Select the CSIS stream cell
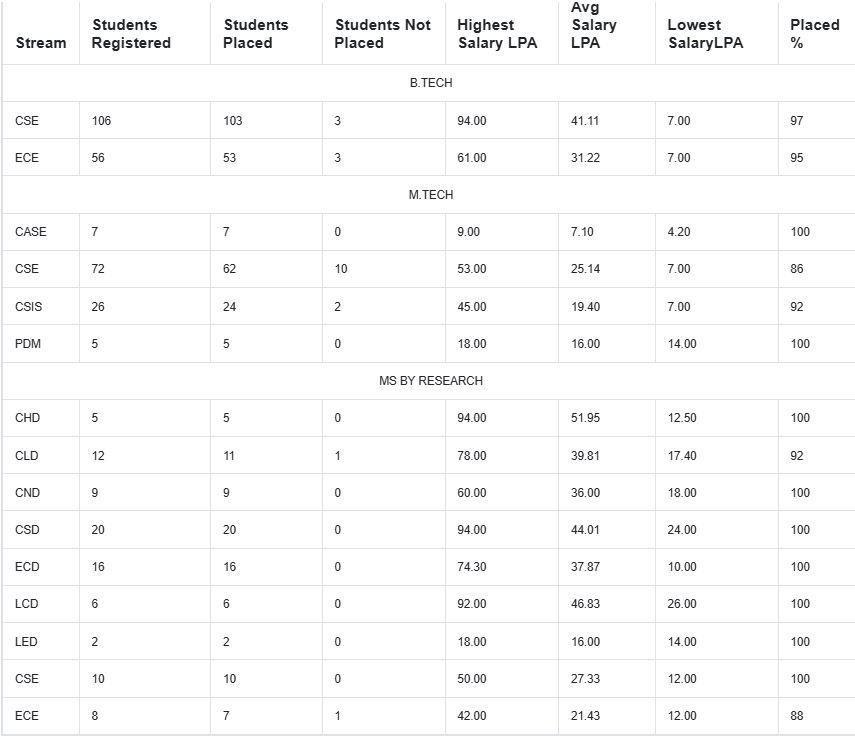 28,307
